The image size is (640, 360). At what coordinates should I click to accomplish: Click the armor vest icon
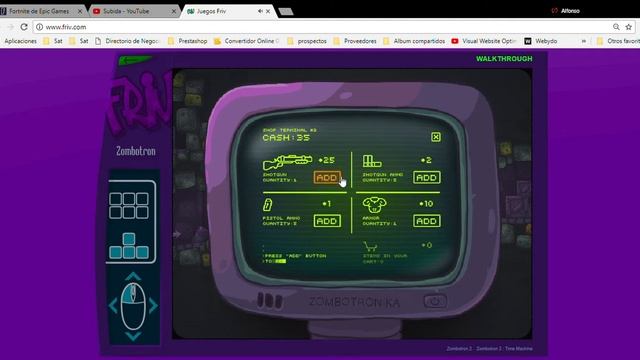click(375, 204)
